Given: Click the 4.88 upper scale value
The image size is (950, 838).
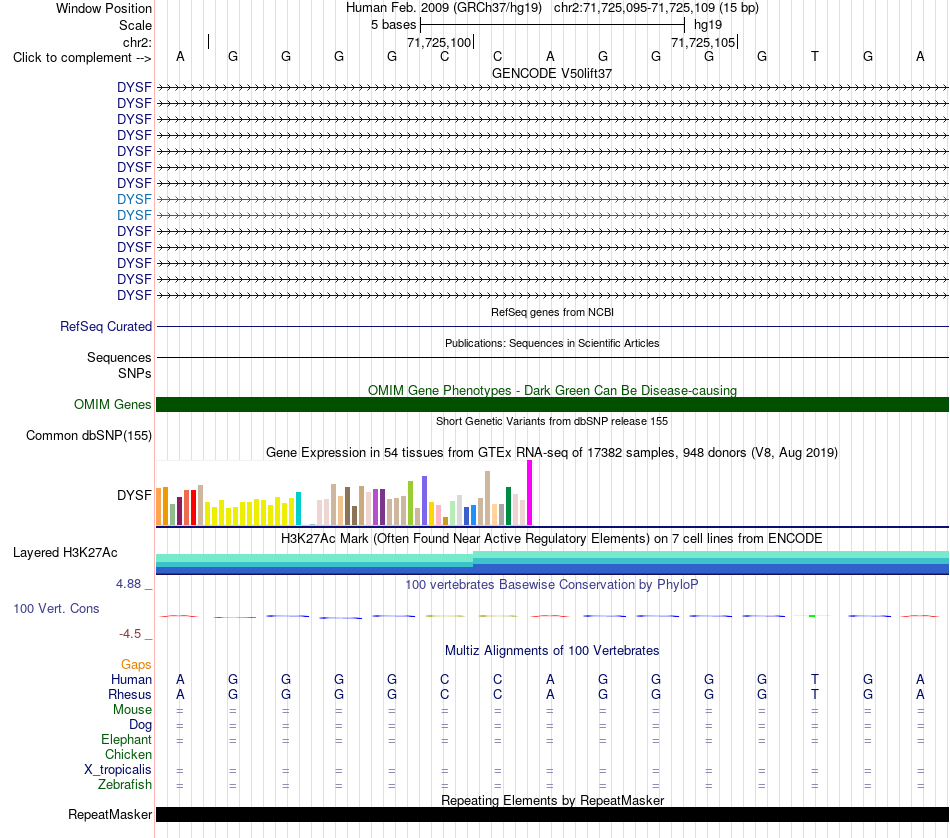Looking at the screenshot, I should (x=128, y=584).
